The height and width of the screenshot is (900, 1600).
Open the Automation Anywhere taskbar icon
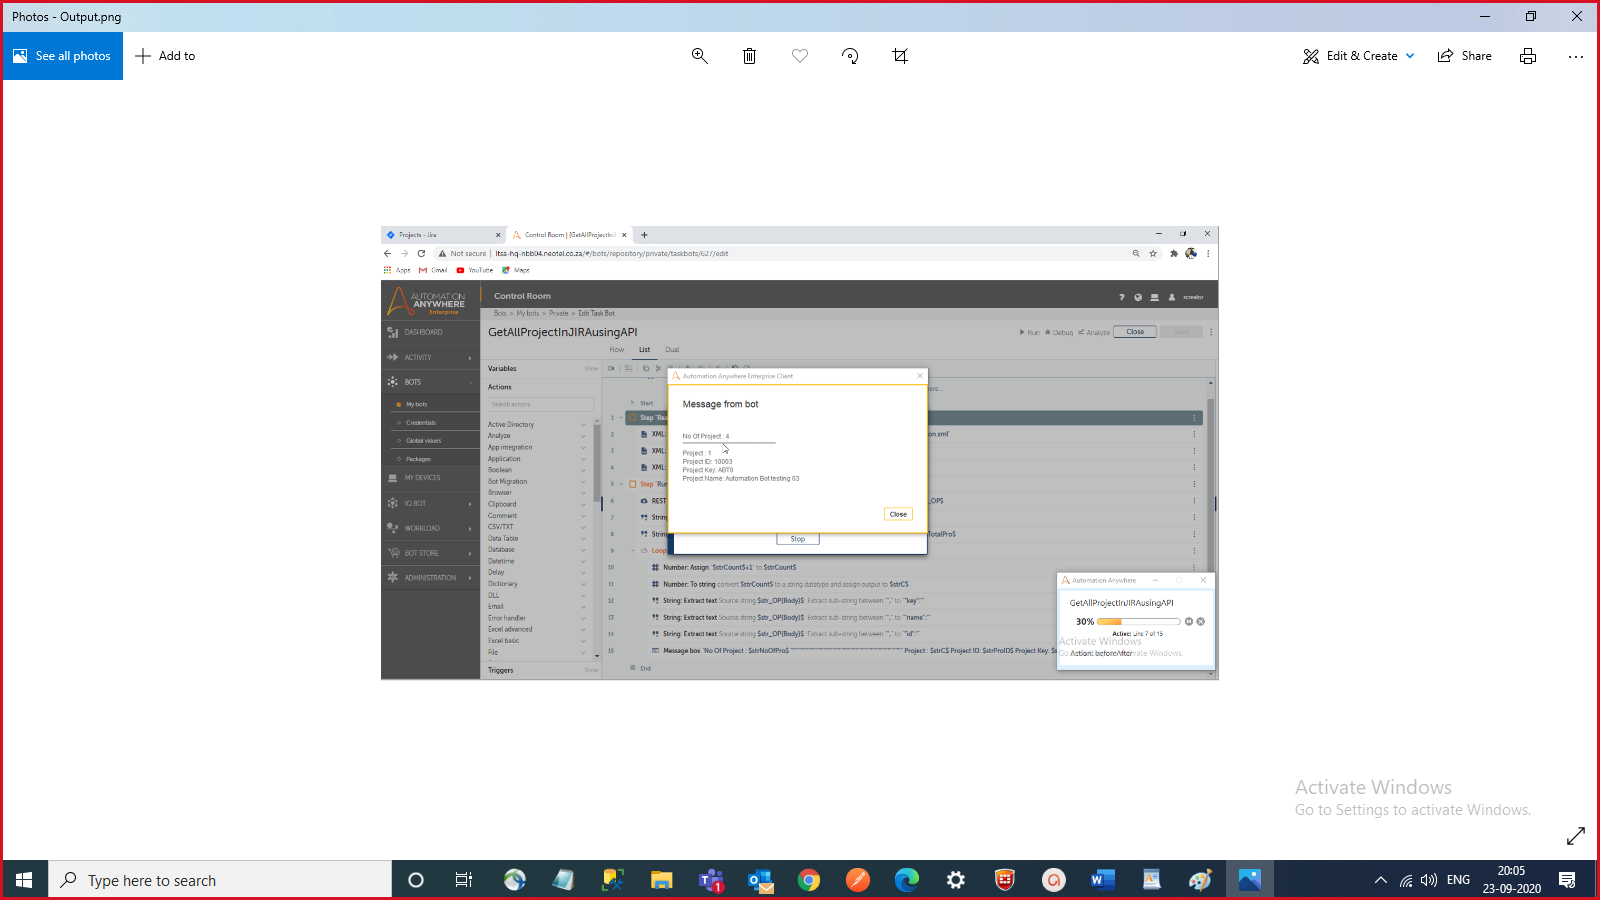[x=1054, y=880]
